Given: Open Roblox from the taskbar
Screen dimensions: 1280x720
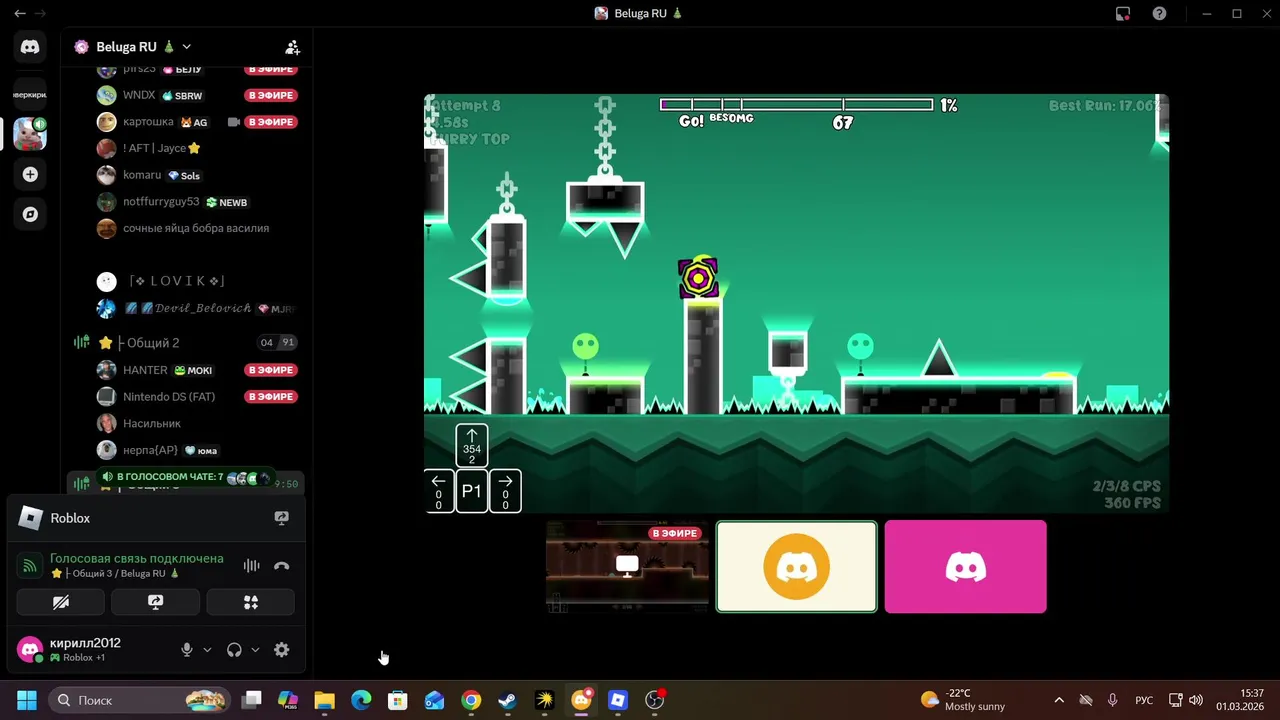Looking at the screenshot, I should tap(618, 700).
